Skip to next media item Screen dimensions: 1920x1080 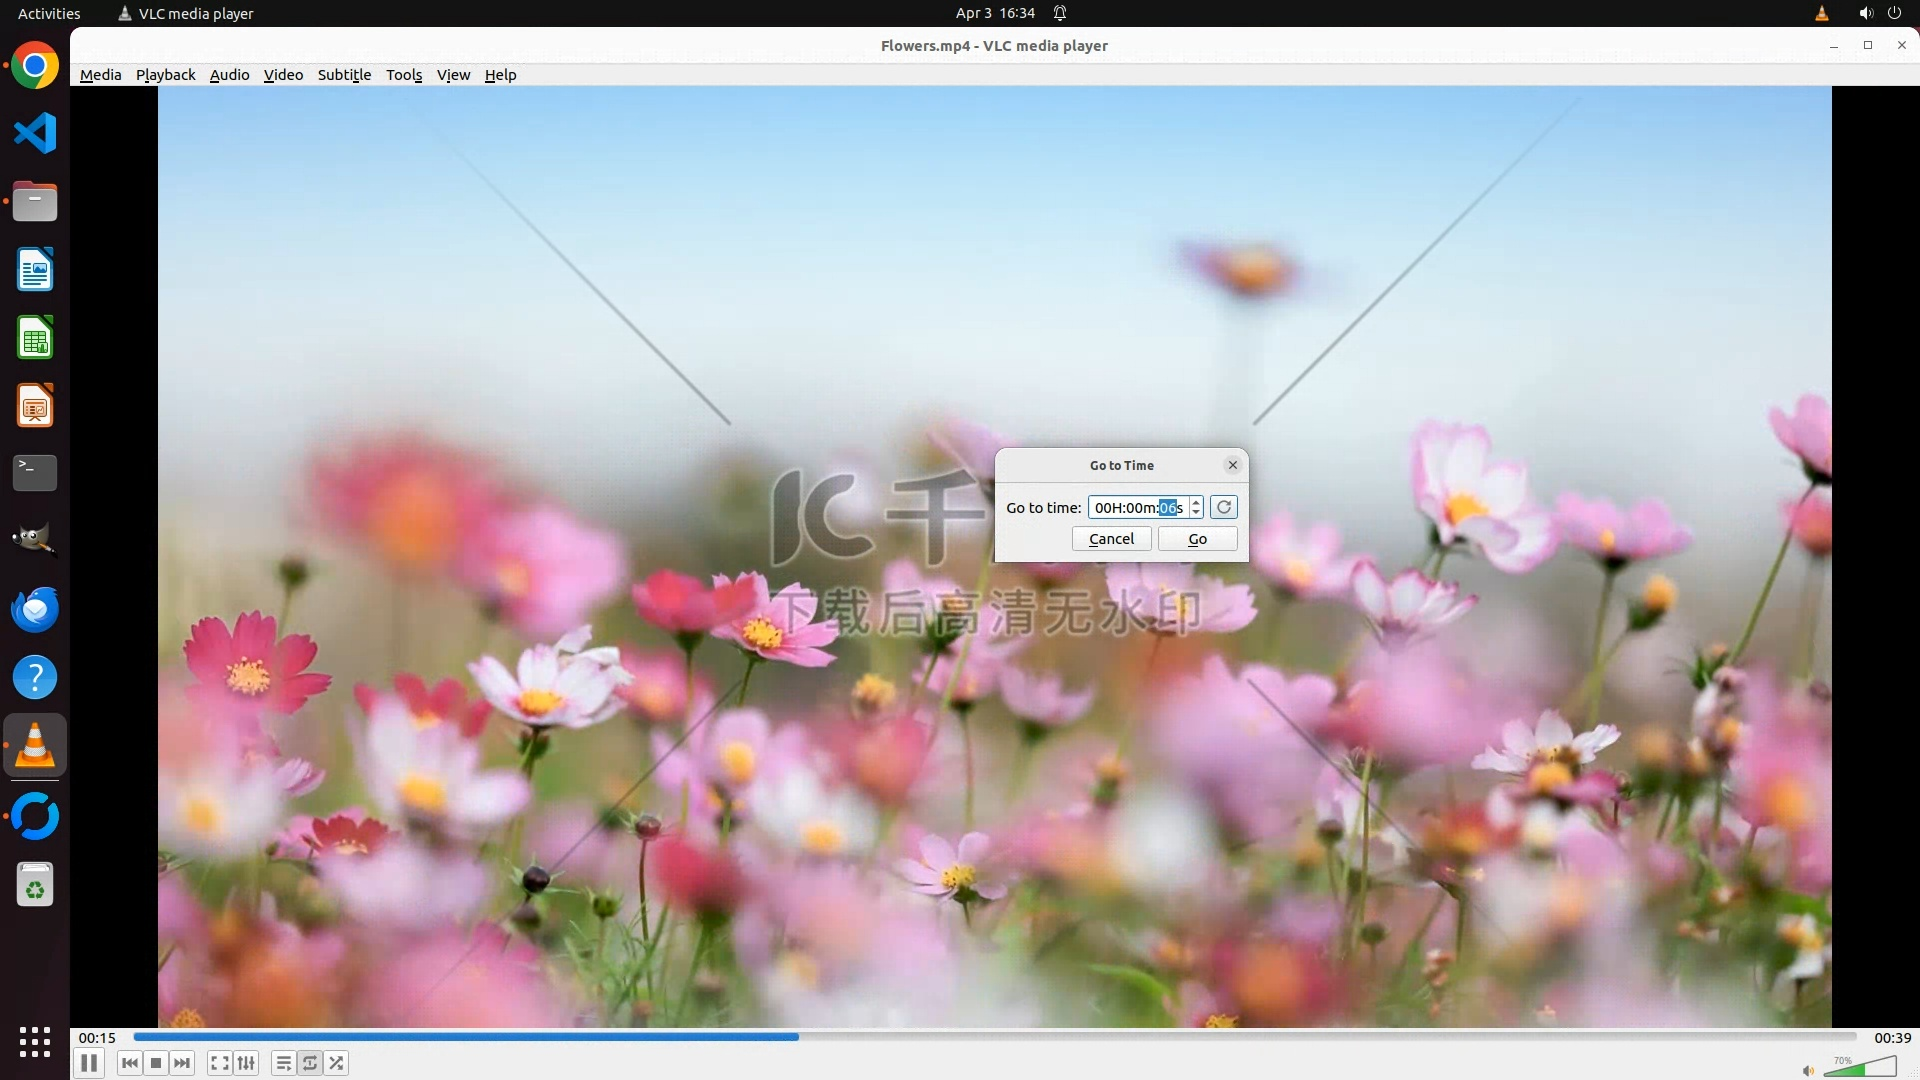point(182,1063)
